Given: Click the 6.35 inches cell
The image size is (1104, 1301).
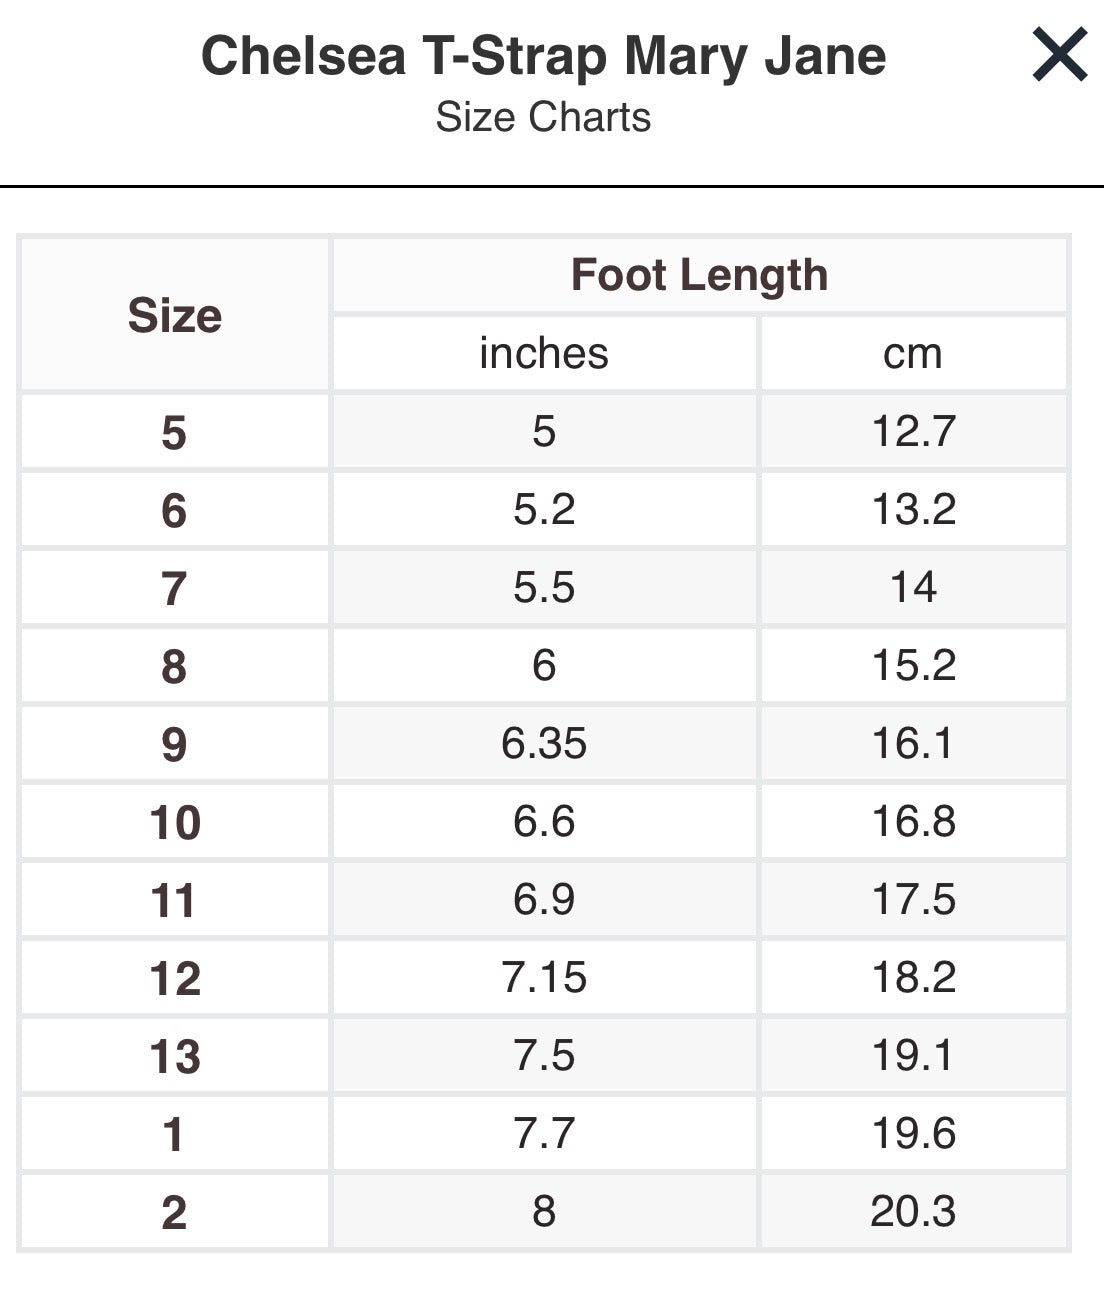Looking at the screenshot, I should [x=544, y=744].
